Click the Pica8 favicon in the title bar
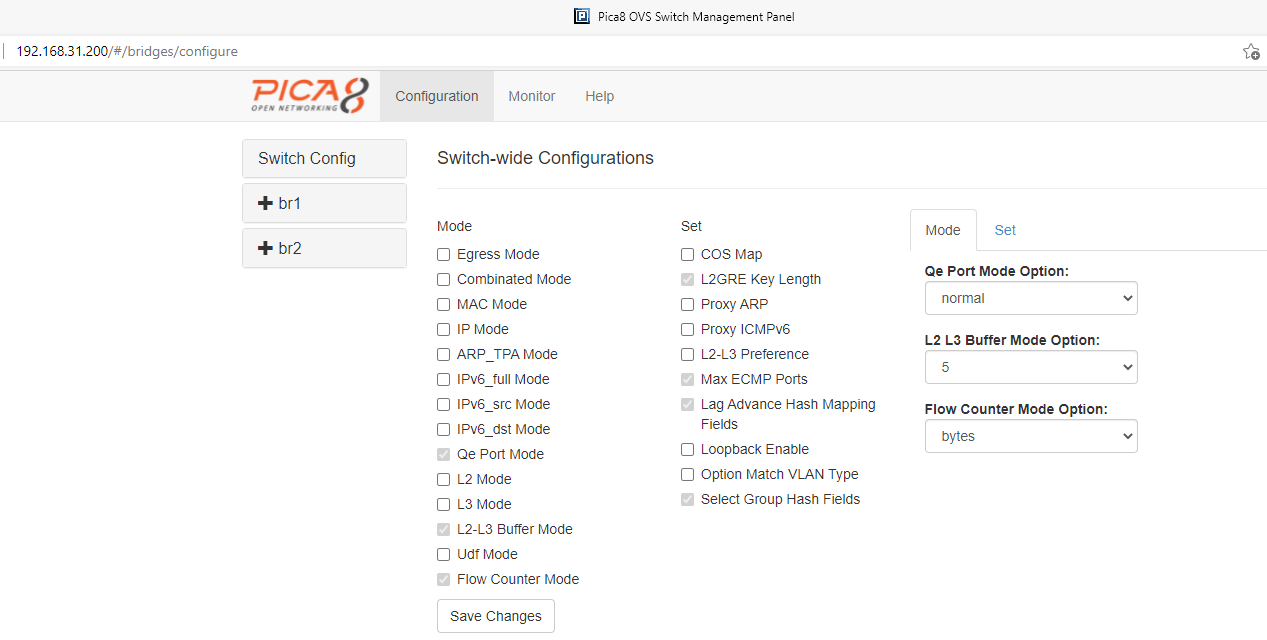The height and width of the screenshot is (640, 1267). point(581,16)
